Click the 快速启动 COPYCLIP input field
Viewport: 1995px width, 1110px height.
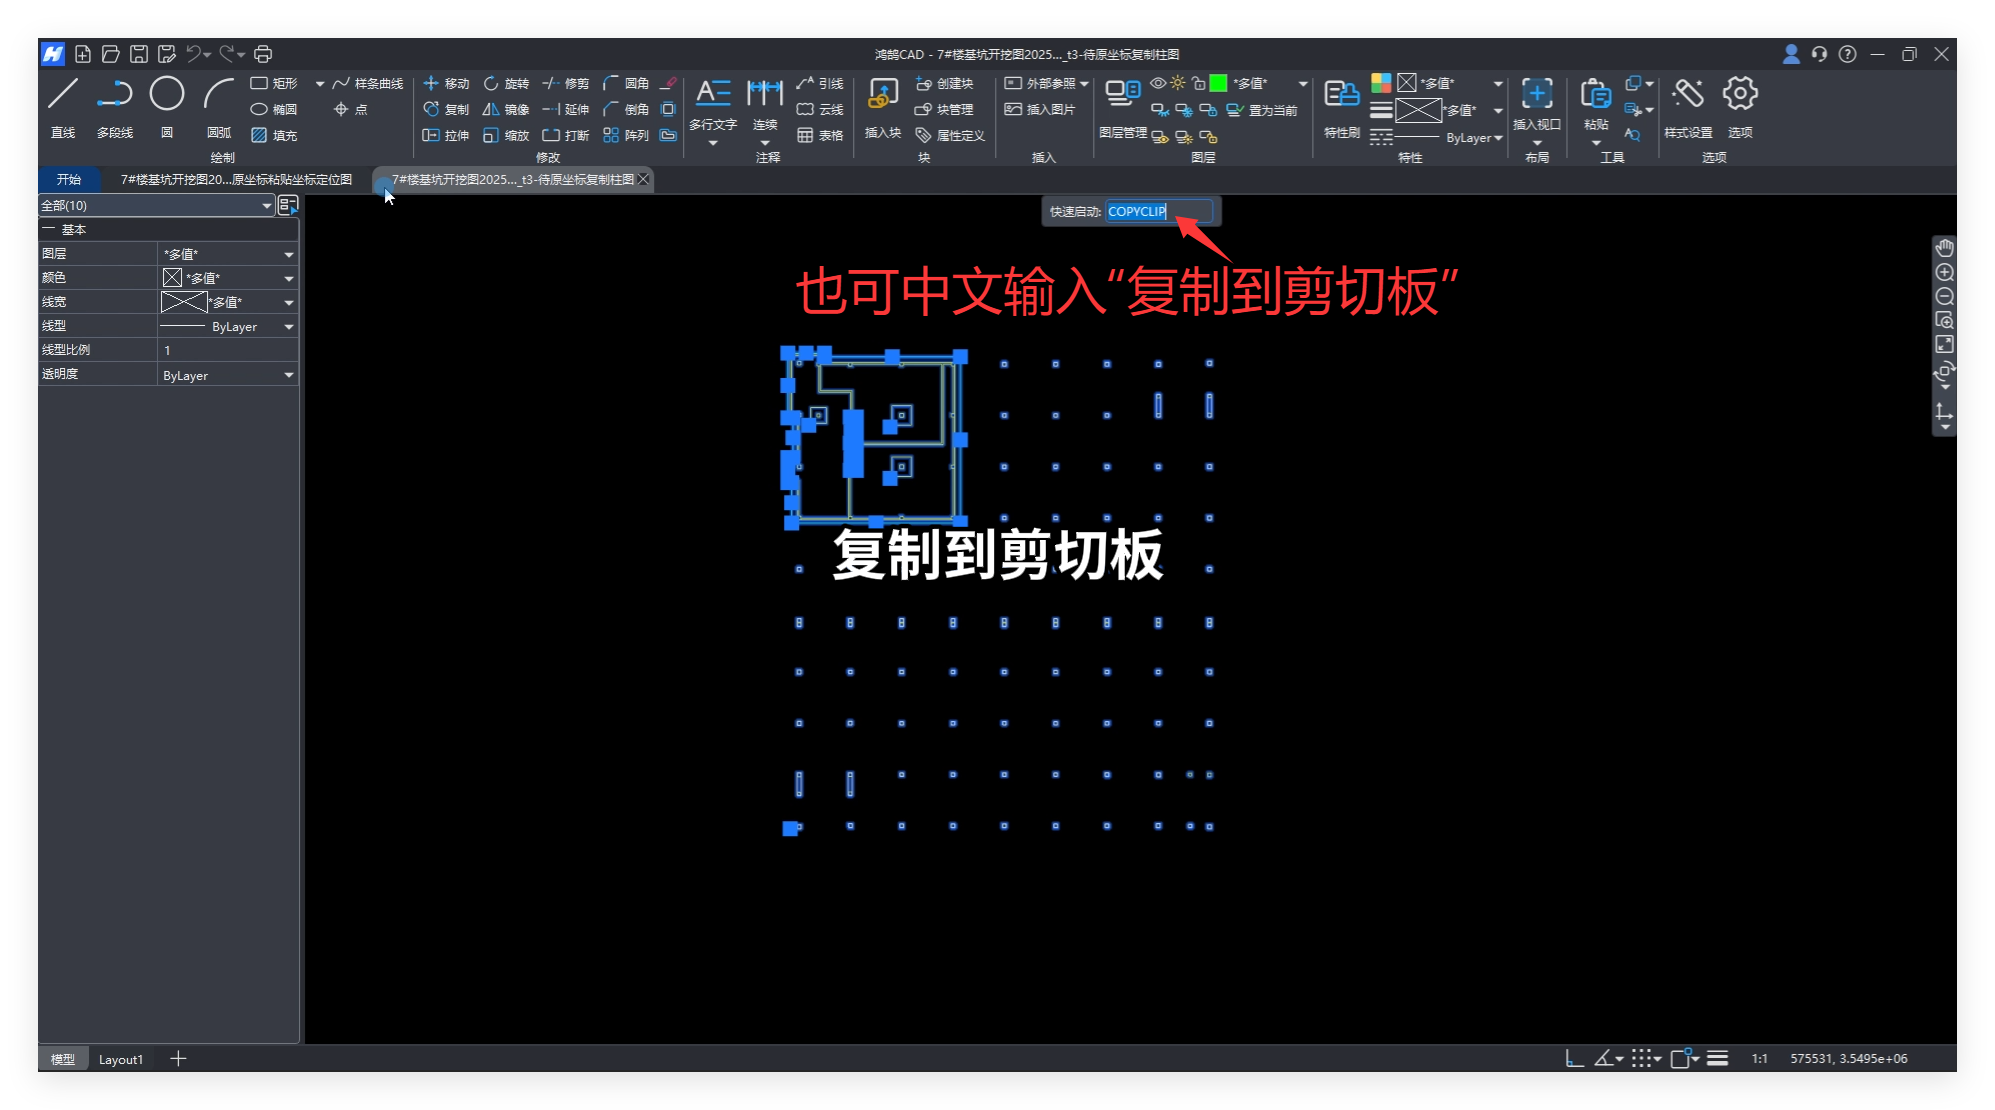pyautogui.click(x=1158, y=211)
